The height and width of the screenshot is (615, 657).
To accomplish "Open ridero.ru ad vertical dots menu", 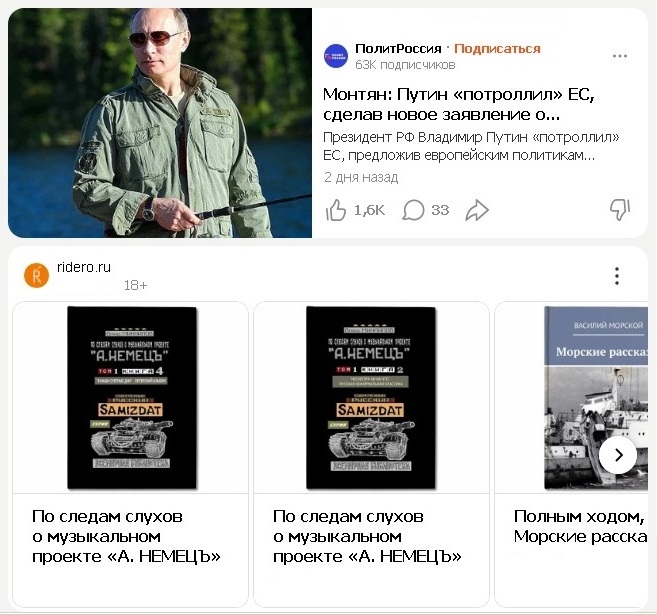I will [617, 276].
